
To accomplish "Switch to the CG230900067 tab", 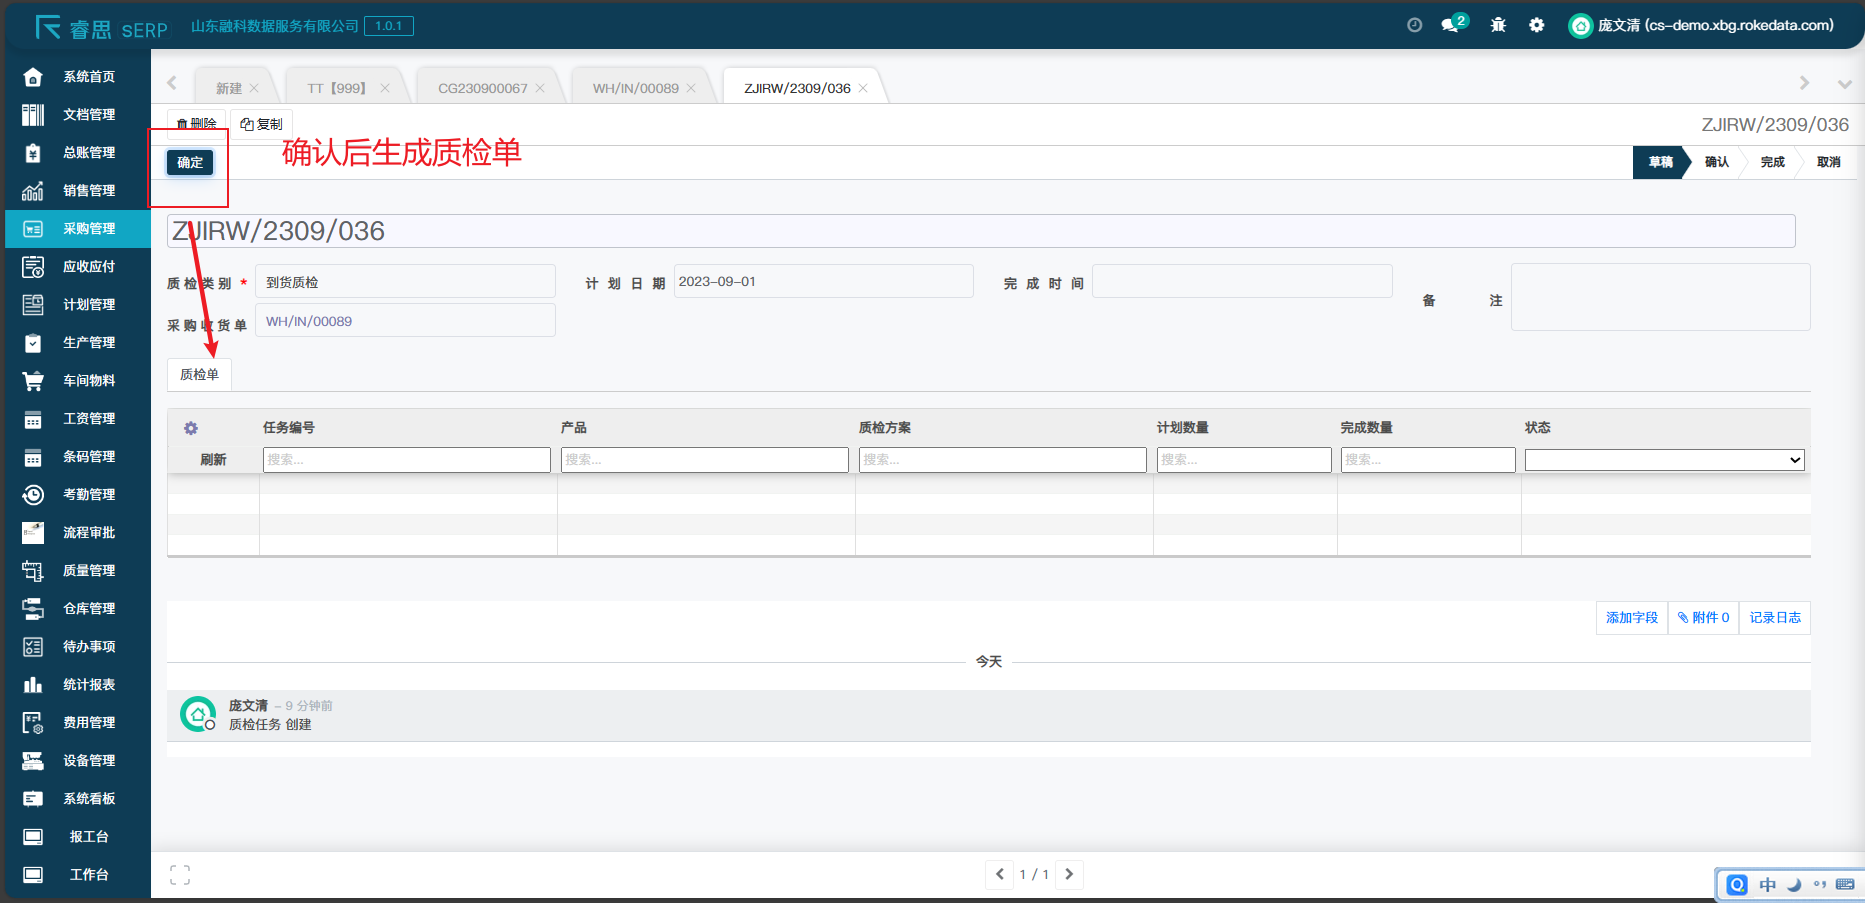I will point(482,88).
